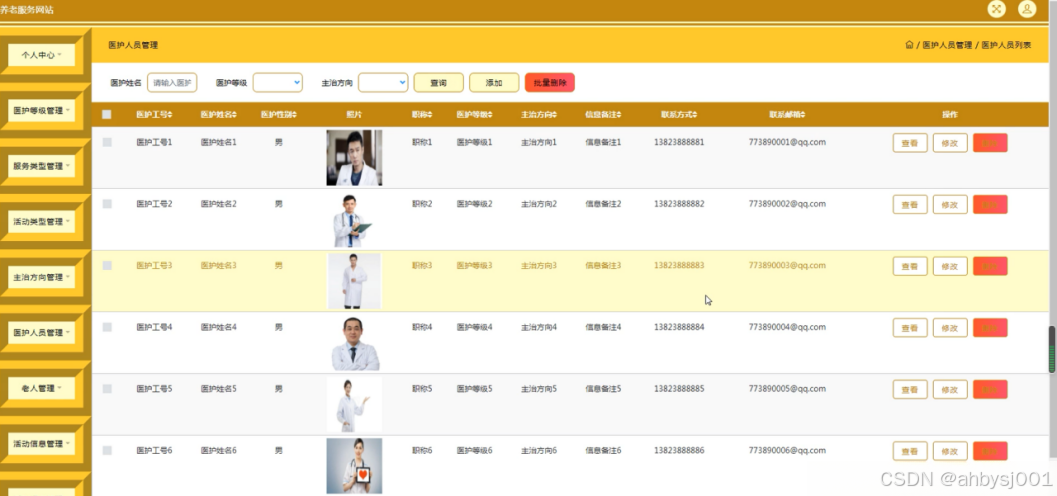Screen dimensions: 1057x496
Task: Click 查看 for 医护工号5 row
Action: pyautogui.click(x=910, y=390)
